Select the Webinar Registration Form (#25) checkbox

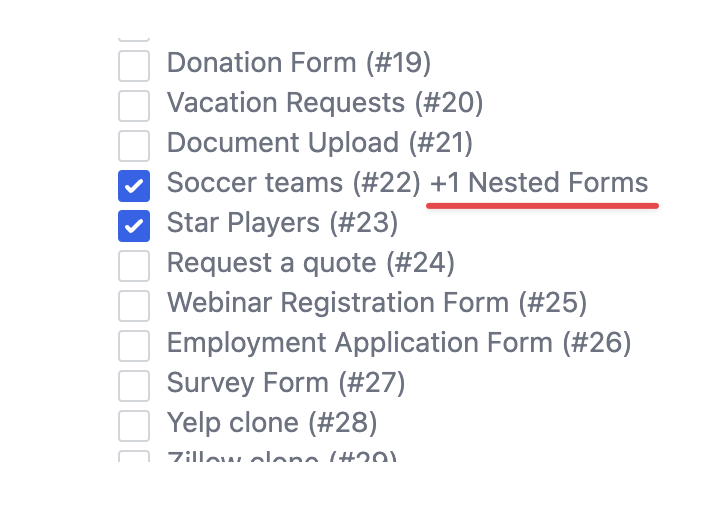tap(134, 305)
